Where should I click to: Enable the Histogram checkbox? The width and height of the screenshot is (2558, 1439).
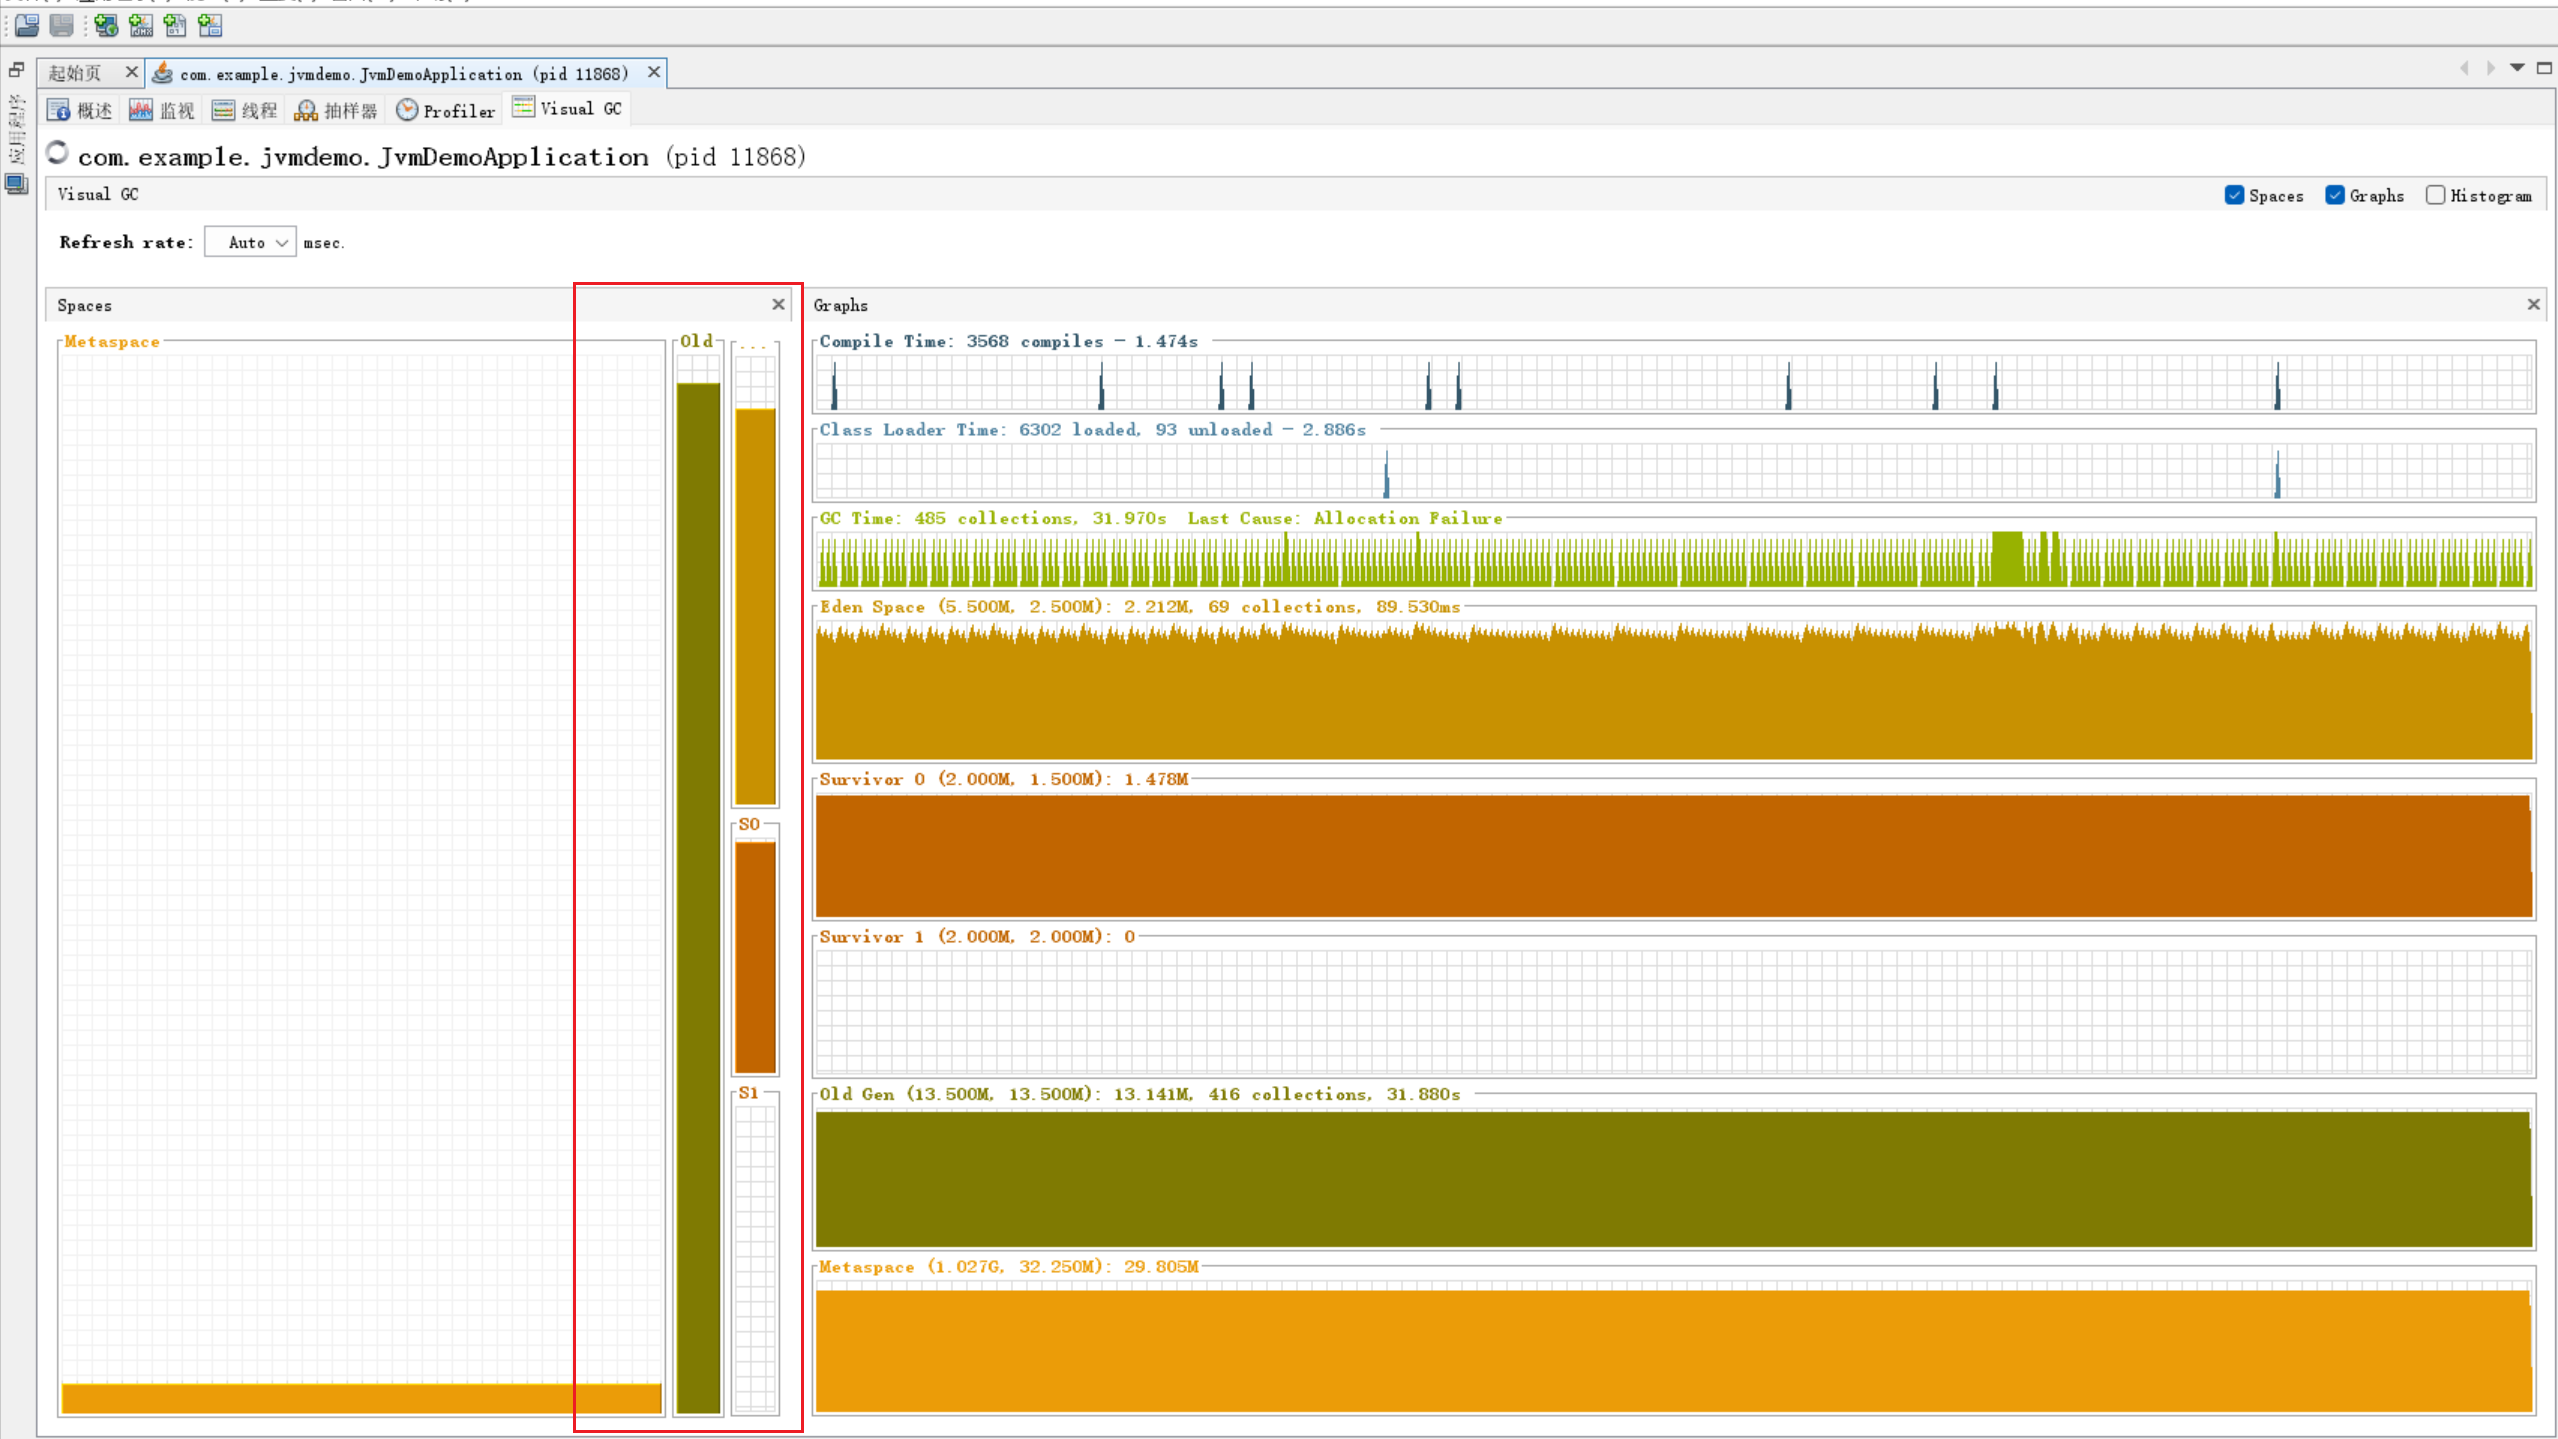(2435, 195)
